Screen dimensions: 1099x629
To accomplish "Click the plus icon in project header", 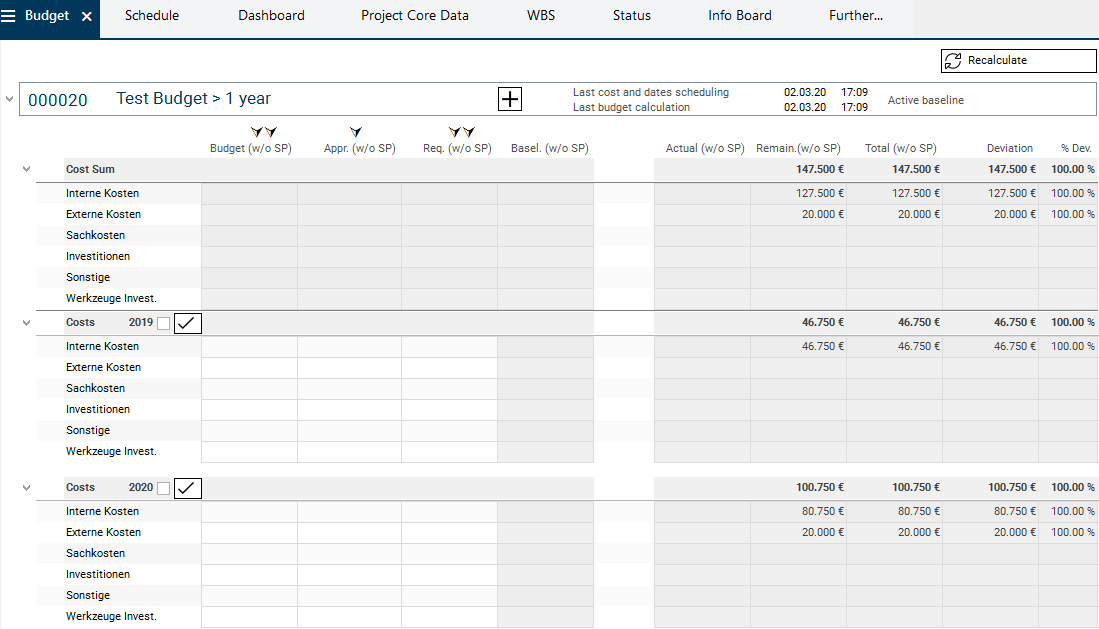I will tap(510, 99).
